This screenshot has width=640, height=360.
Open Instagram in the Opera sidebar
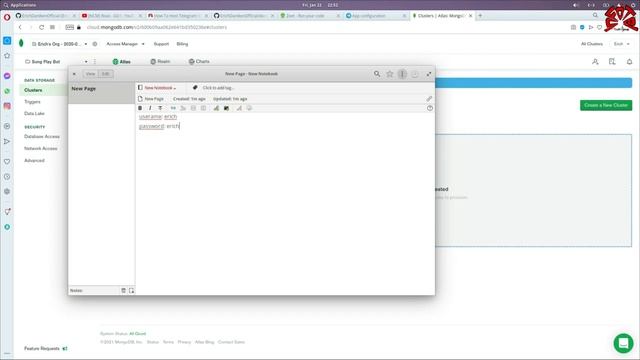point(7,106)
